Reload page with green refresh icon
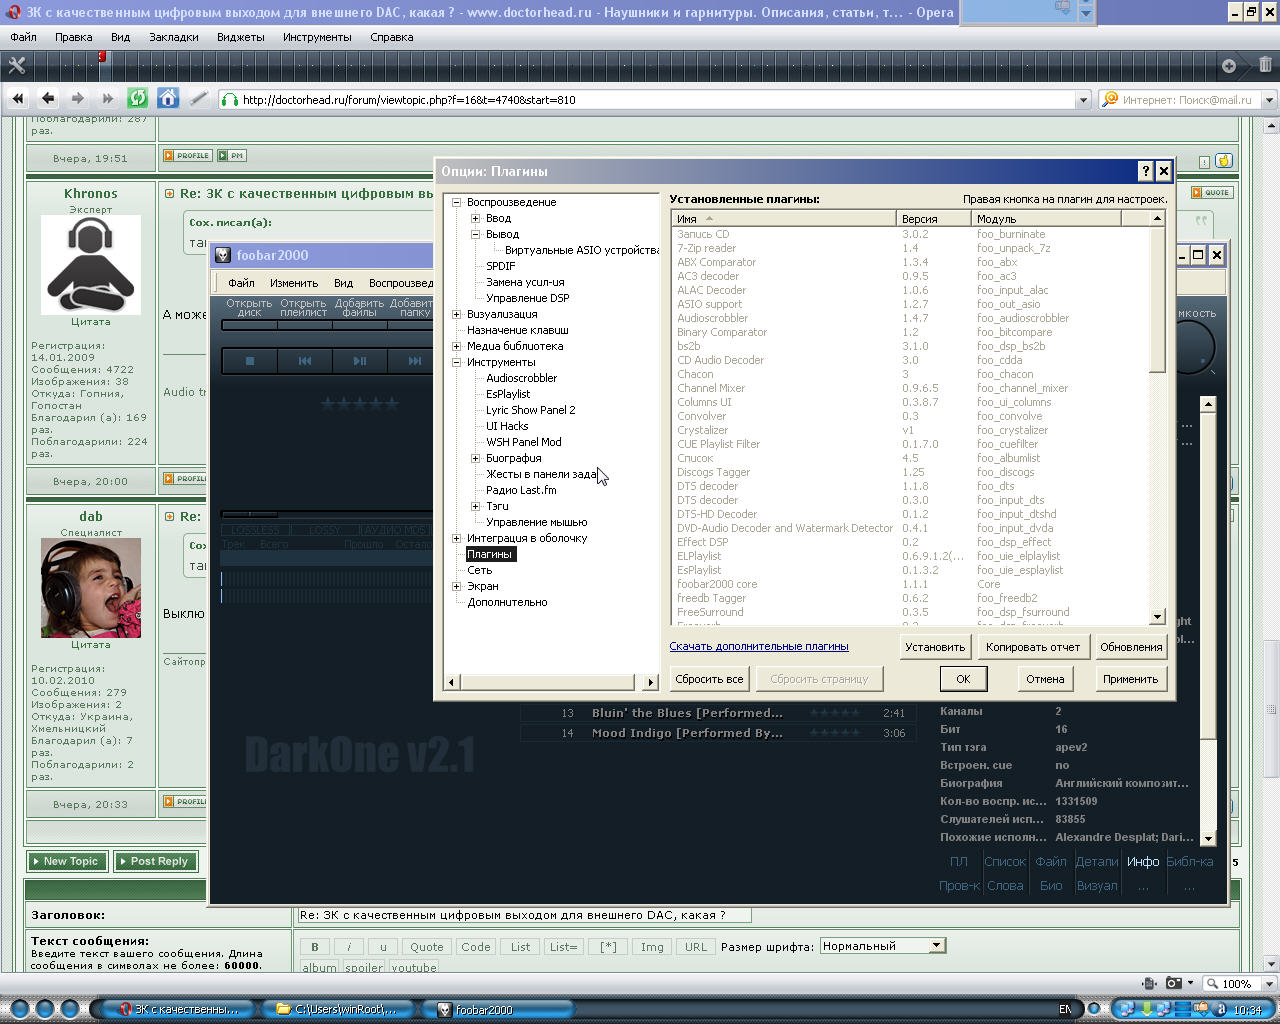Viewport: 1280px width, 1024px height. [x=138, y=98]
